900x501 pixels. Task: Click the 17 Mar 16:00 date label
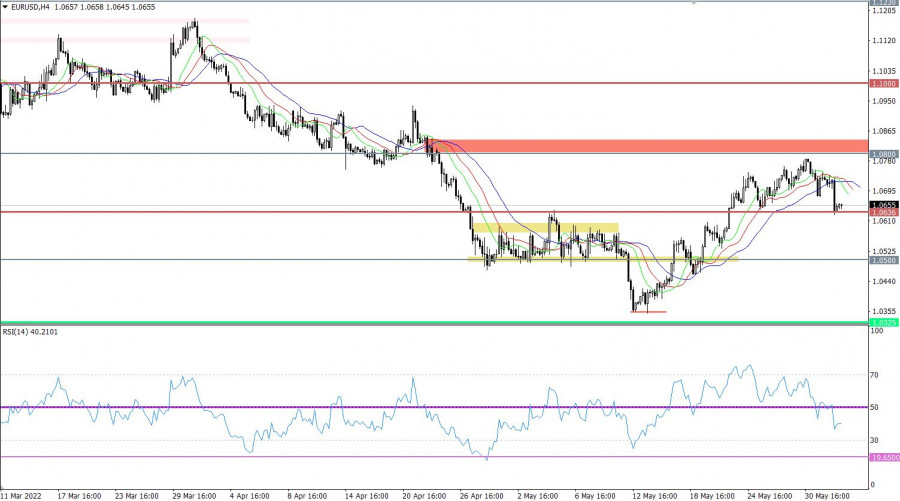pyautogui.click(x=79, y=496)
